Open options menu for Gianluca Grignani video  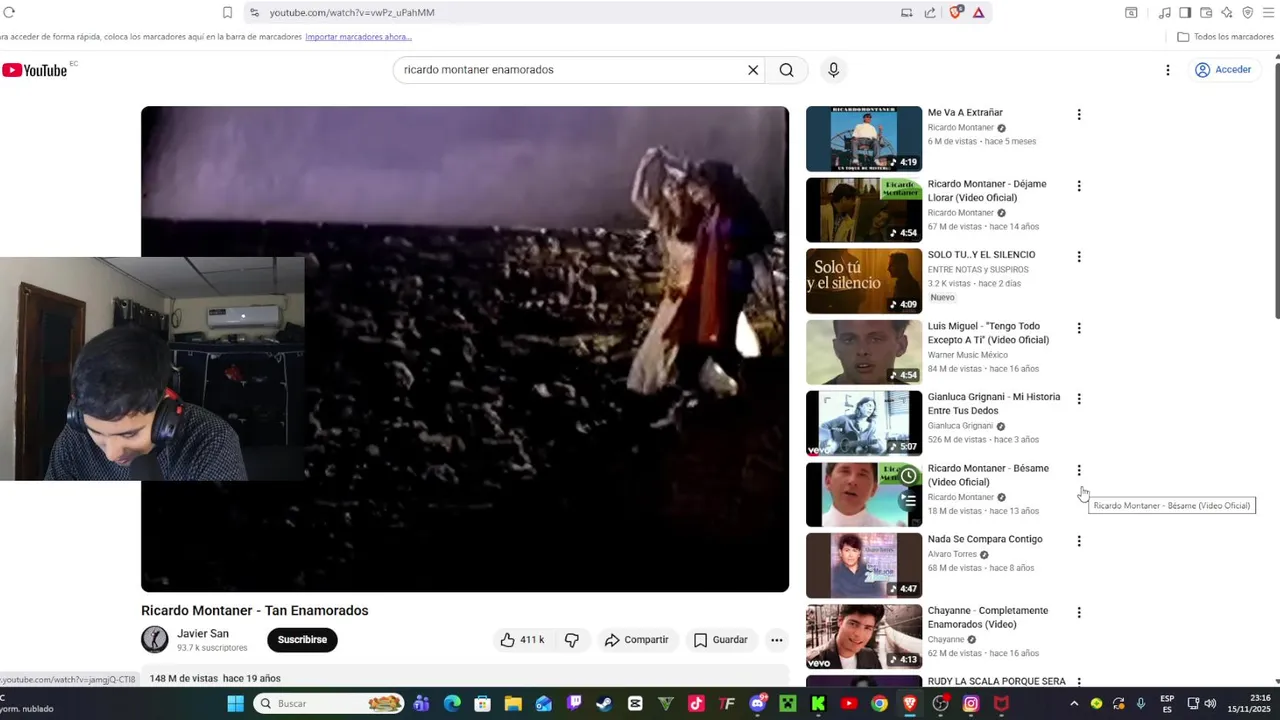click(1078, 399)
